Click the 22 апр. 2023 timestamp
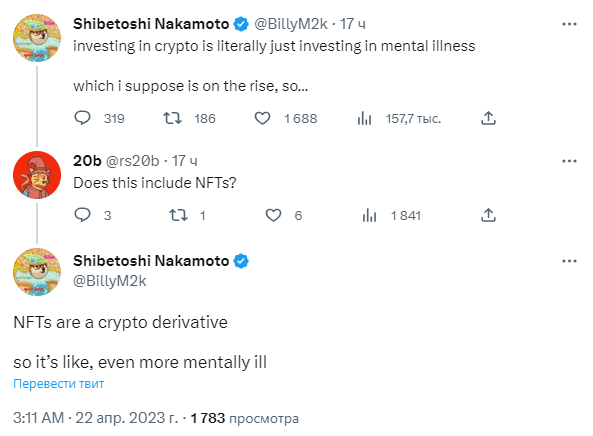The width and height of the screenshot is (593, 436). pyautogui.click(x=126, y=418)
